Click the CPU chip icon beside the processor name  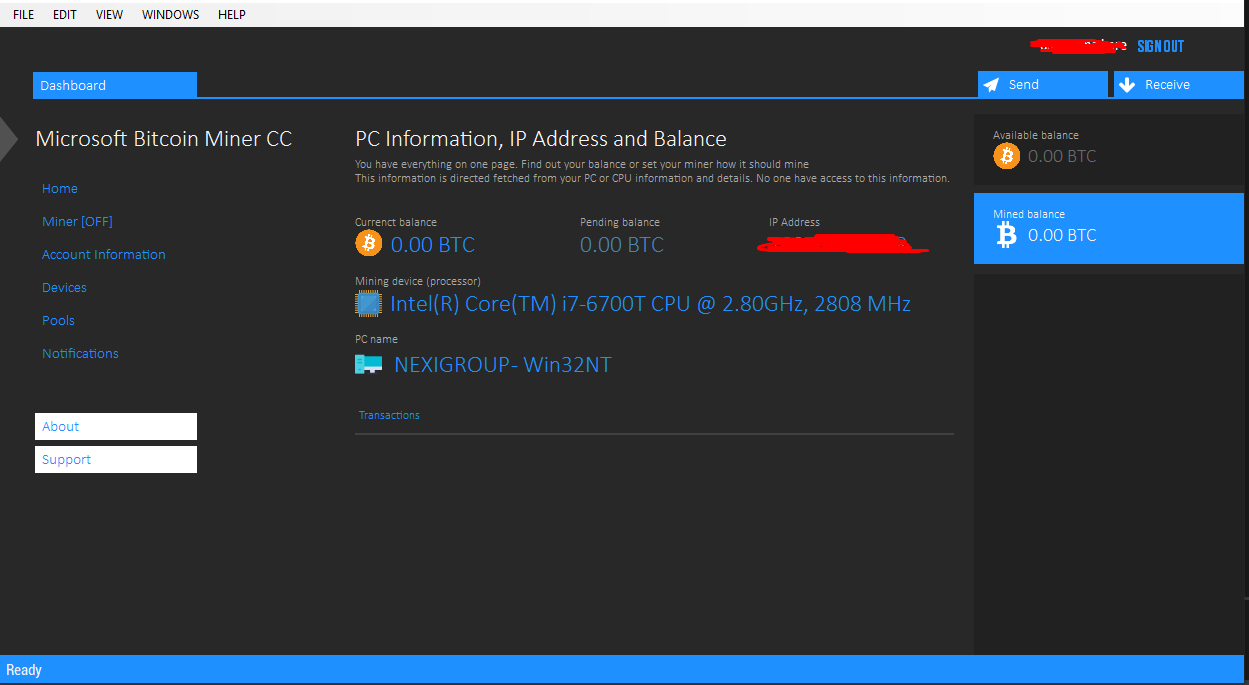click(x=366, y=303)
